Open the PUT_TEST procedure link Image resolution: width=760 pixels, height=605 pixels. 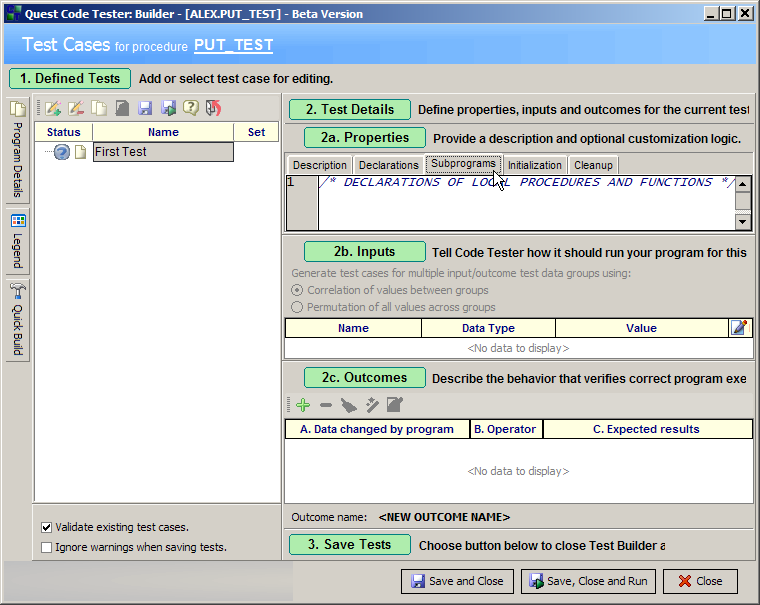[234, 45]
